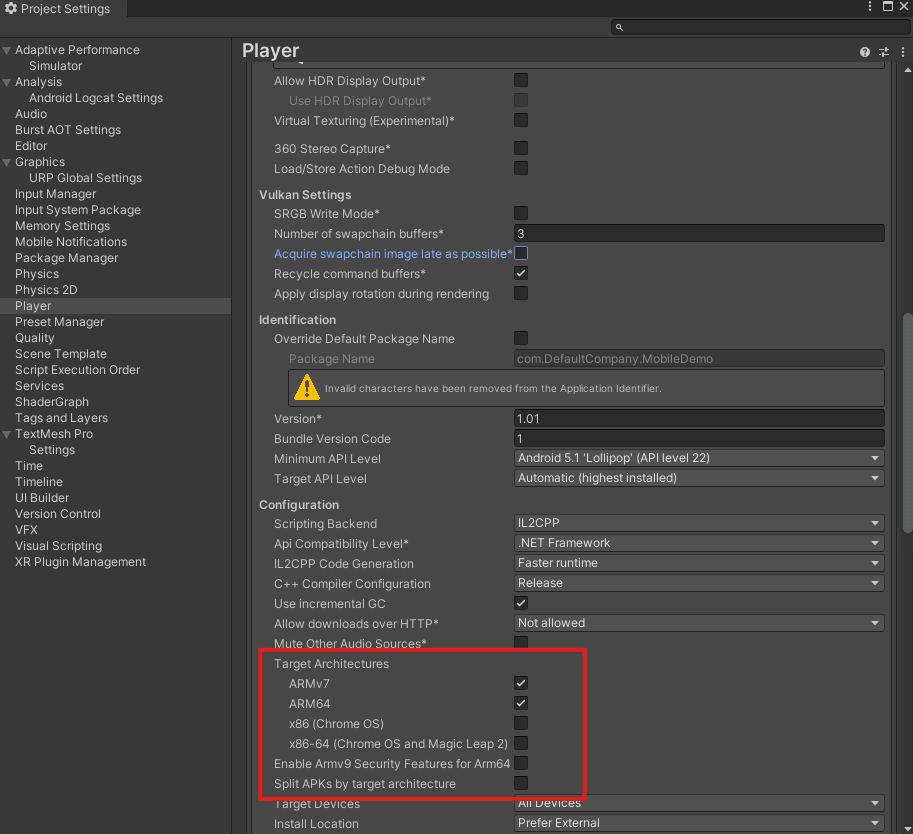Click the warning icon in Identification
The width and height of the screenshot is (913, 834).
pos(307,388)
